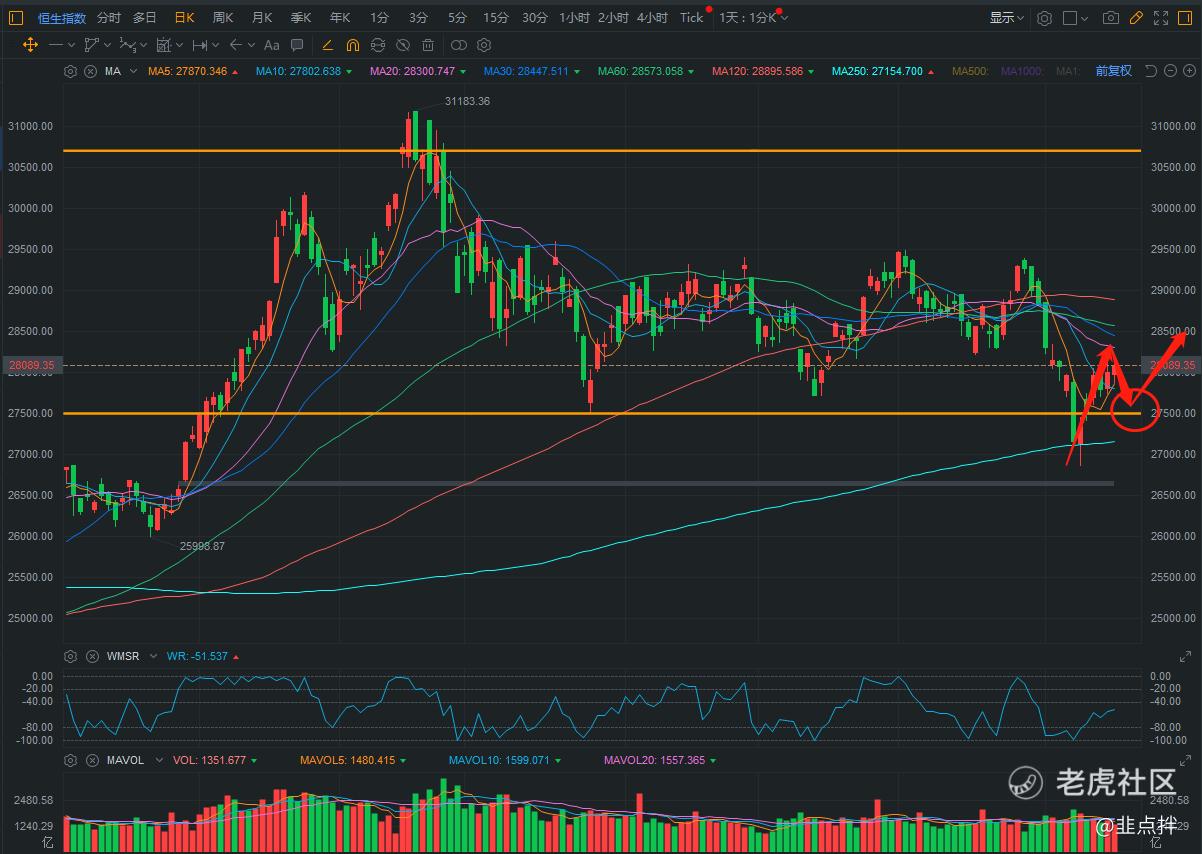Open the Tick view
The image size is (1202, 854).
(691, 18)
